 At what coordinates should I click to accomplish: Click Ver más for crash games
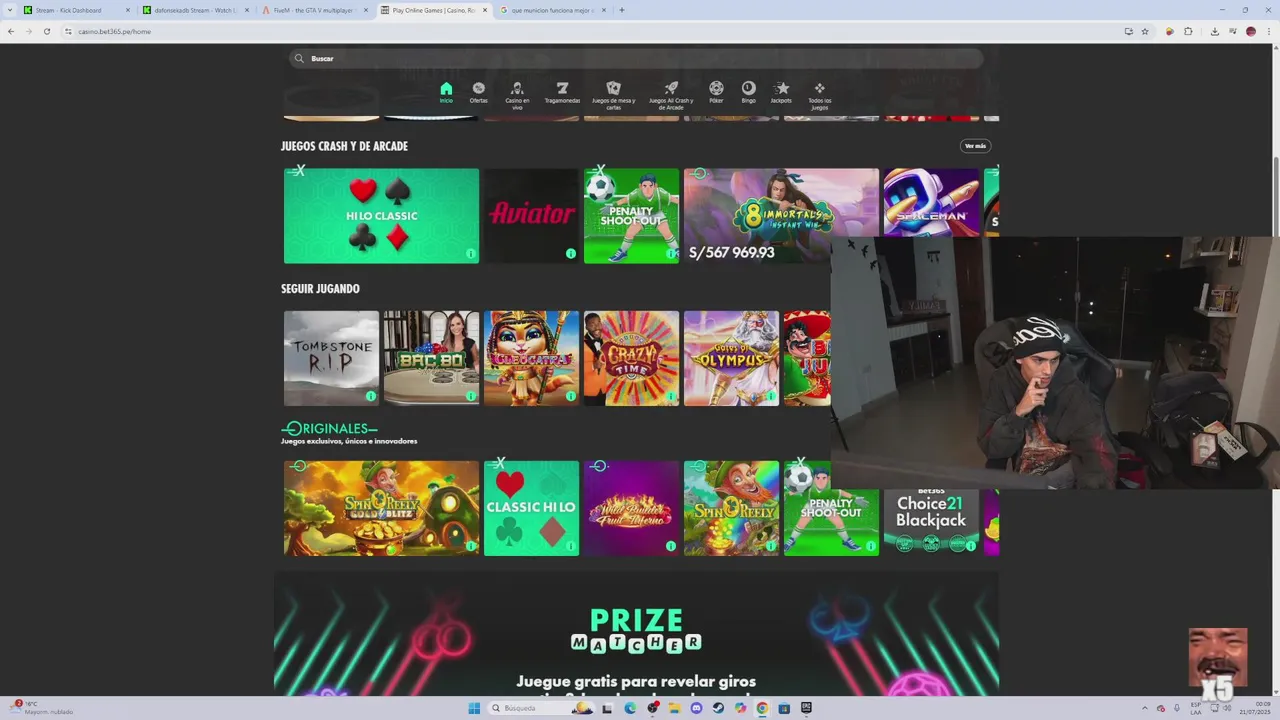click(x=975, y=146)
